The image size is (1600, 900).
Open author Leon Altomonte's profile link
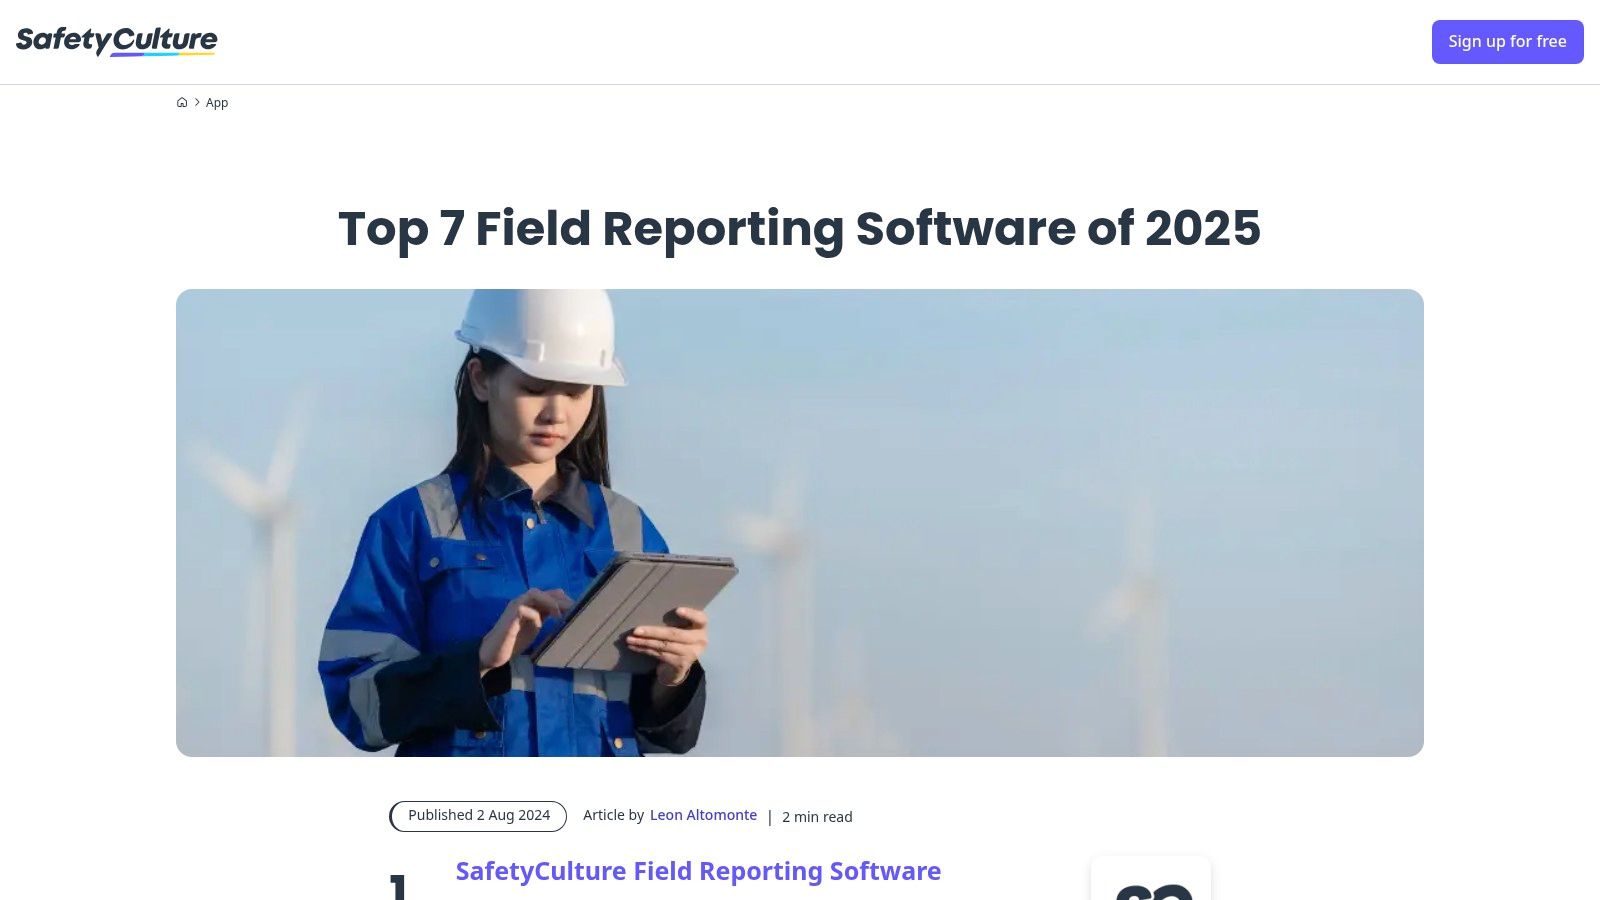(703, 815)
